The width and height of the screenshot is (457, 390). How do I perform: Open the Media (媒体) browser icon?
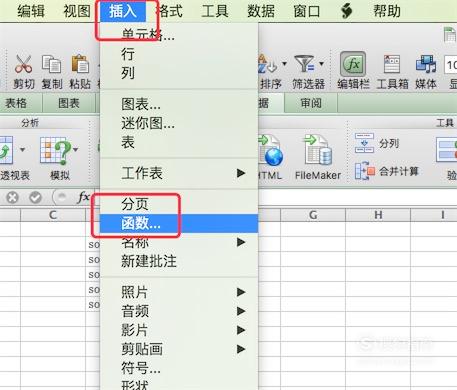tap(426, 64)
